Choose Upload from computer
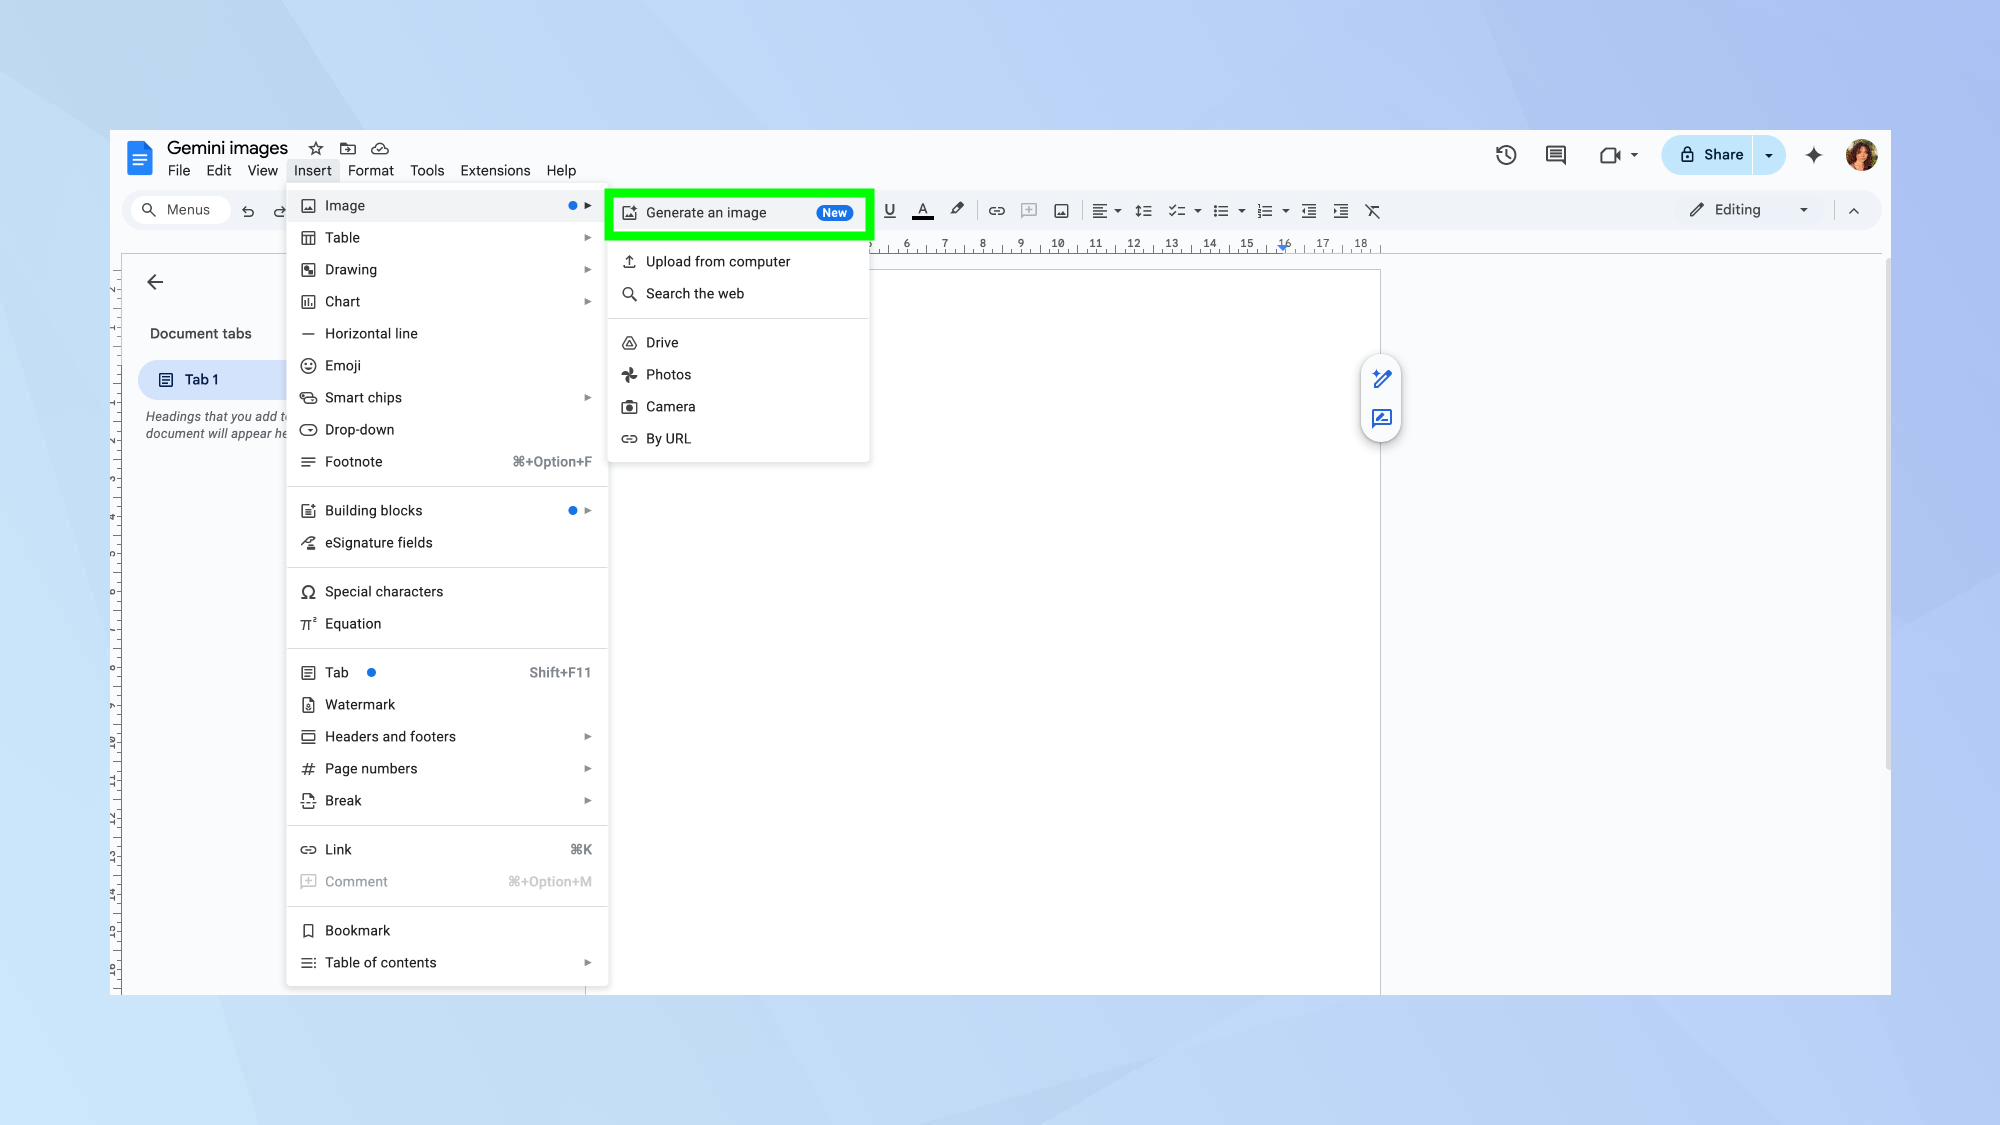Viewport: 2000px width, 1125px height. [718, 262]
